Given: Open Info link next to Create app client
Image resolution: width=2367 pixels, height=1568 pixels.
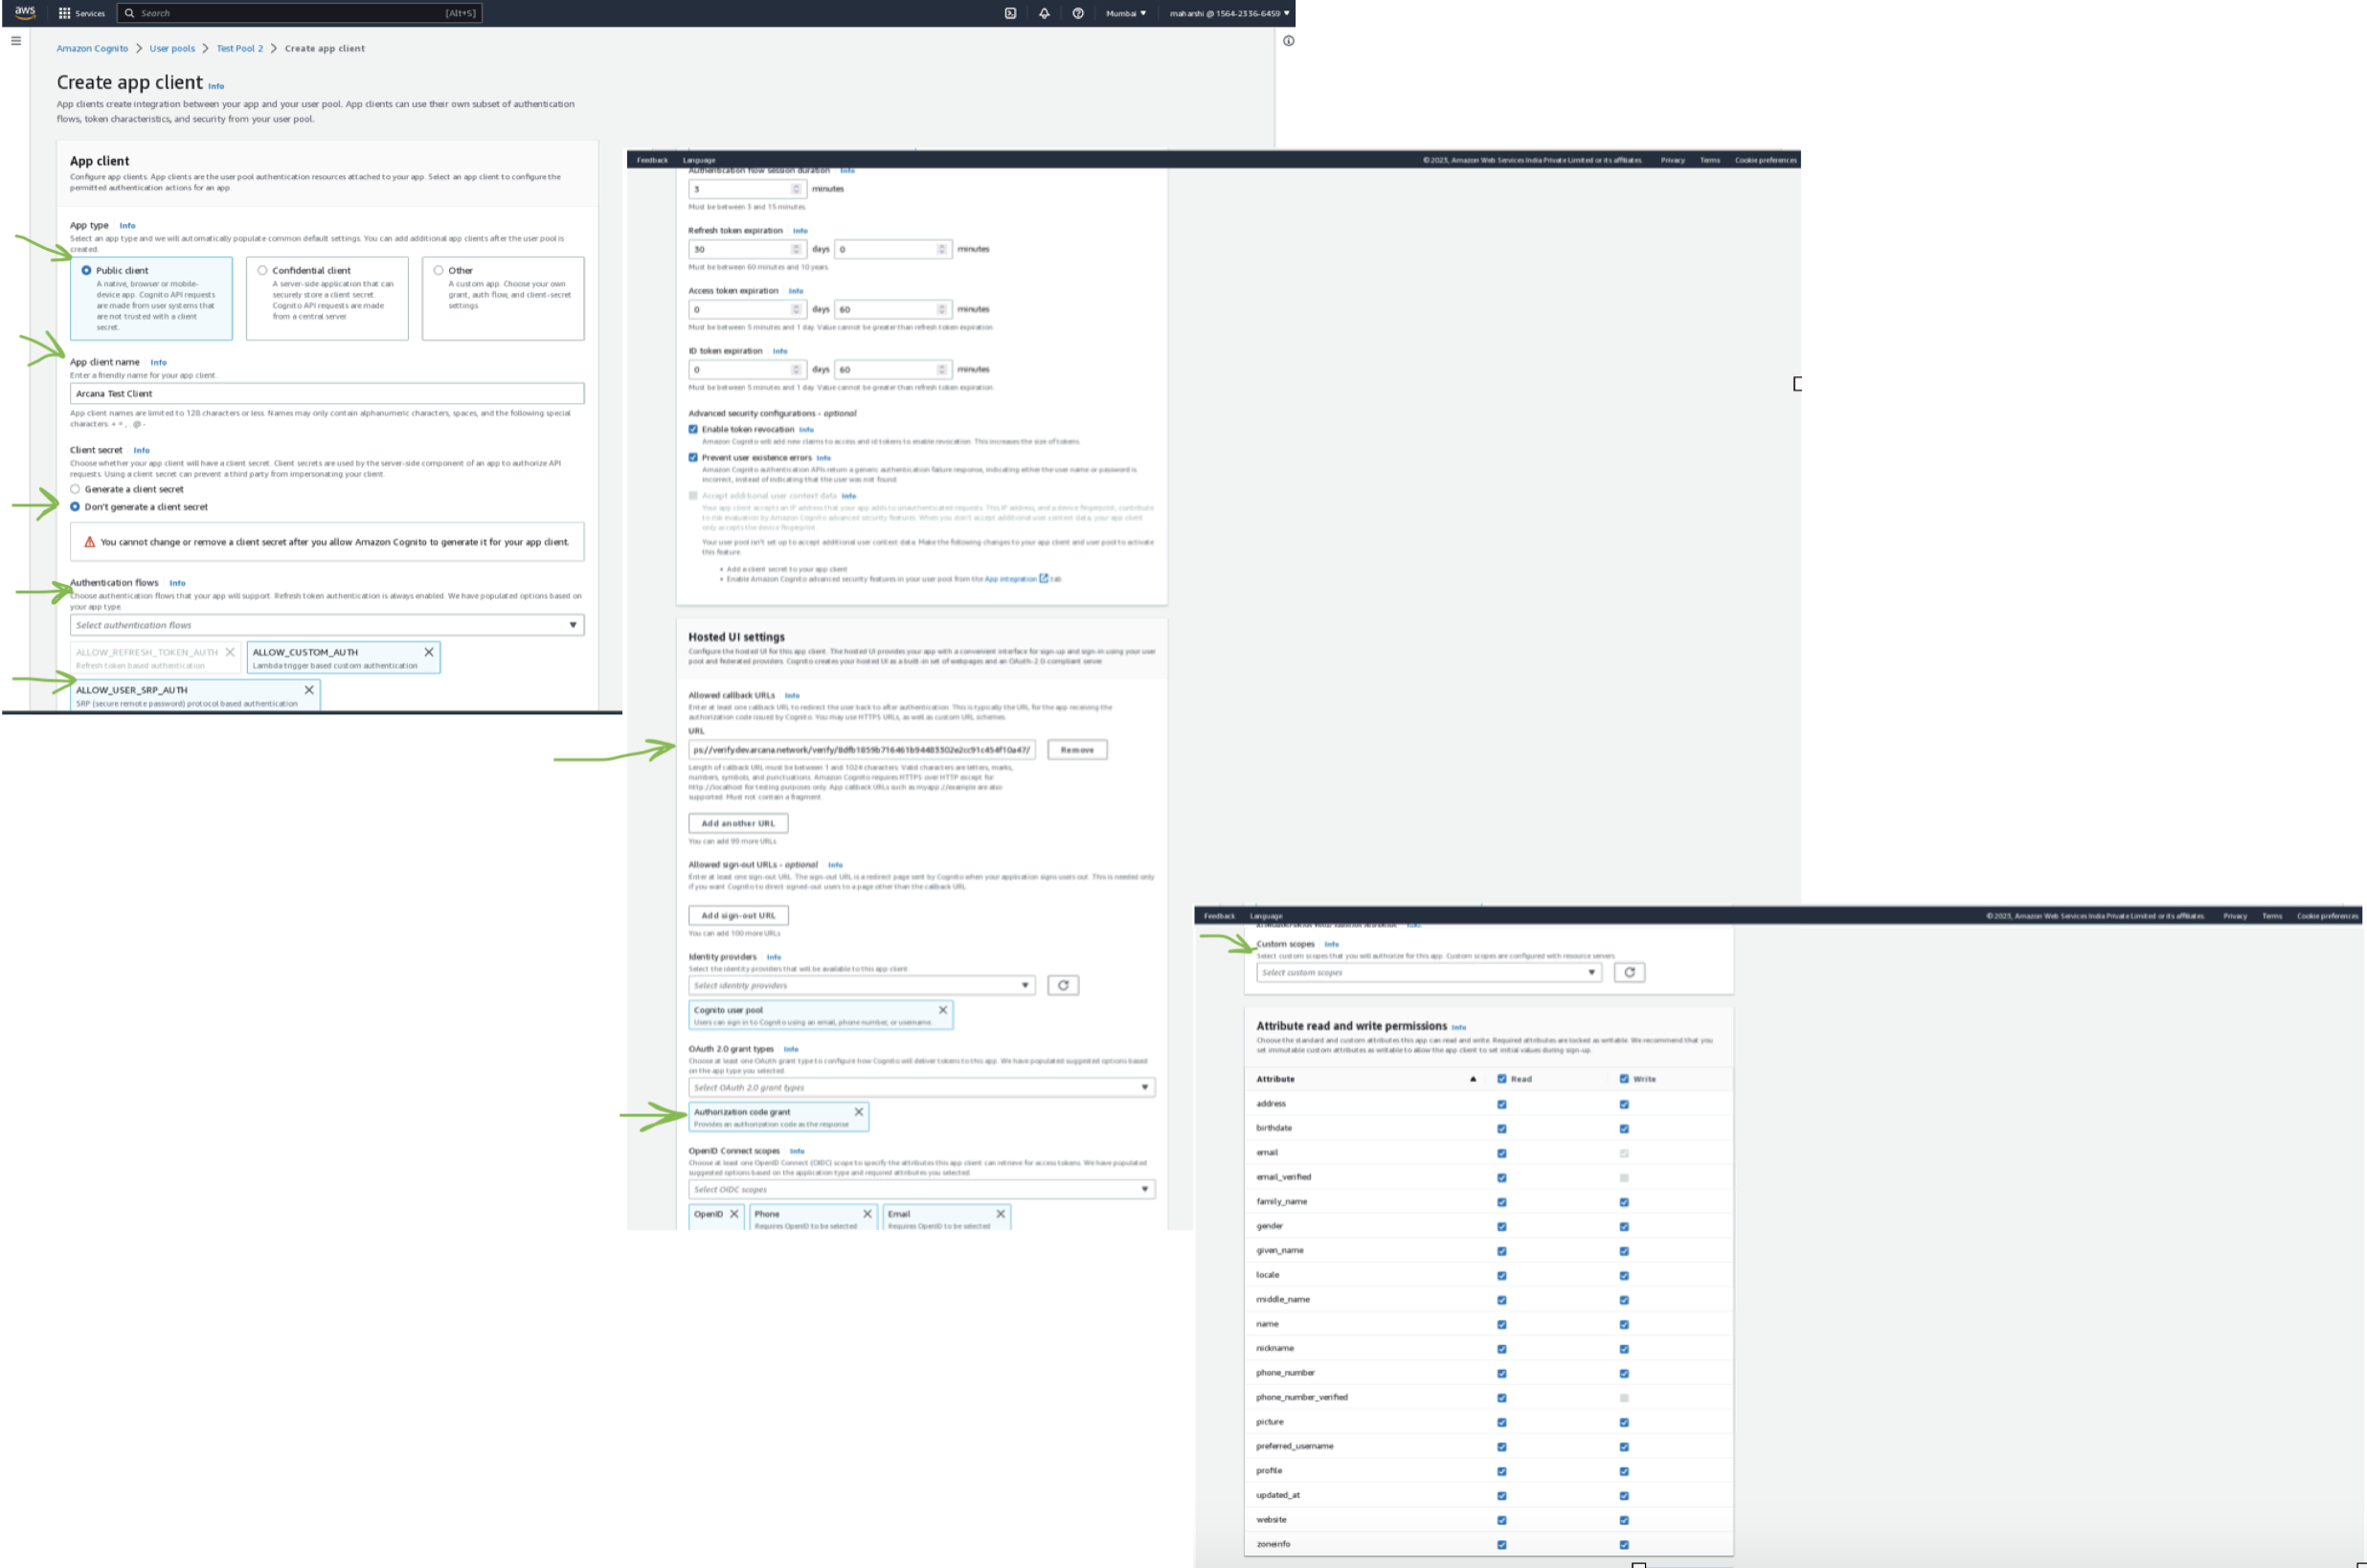Looking at the screenshot, I should point(216,86).
